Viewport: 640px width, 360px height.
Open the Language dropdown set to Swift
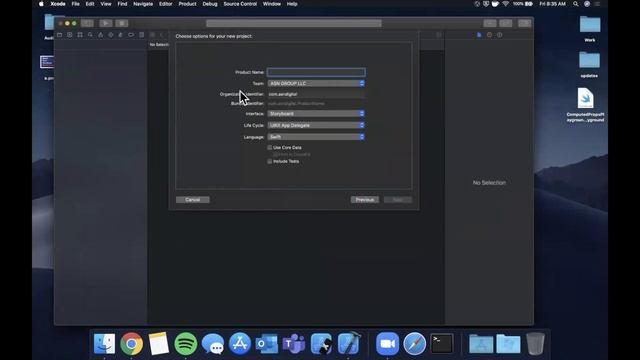316,137
